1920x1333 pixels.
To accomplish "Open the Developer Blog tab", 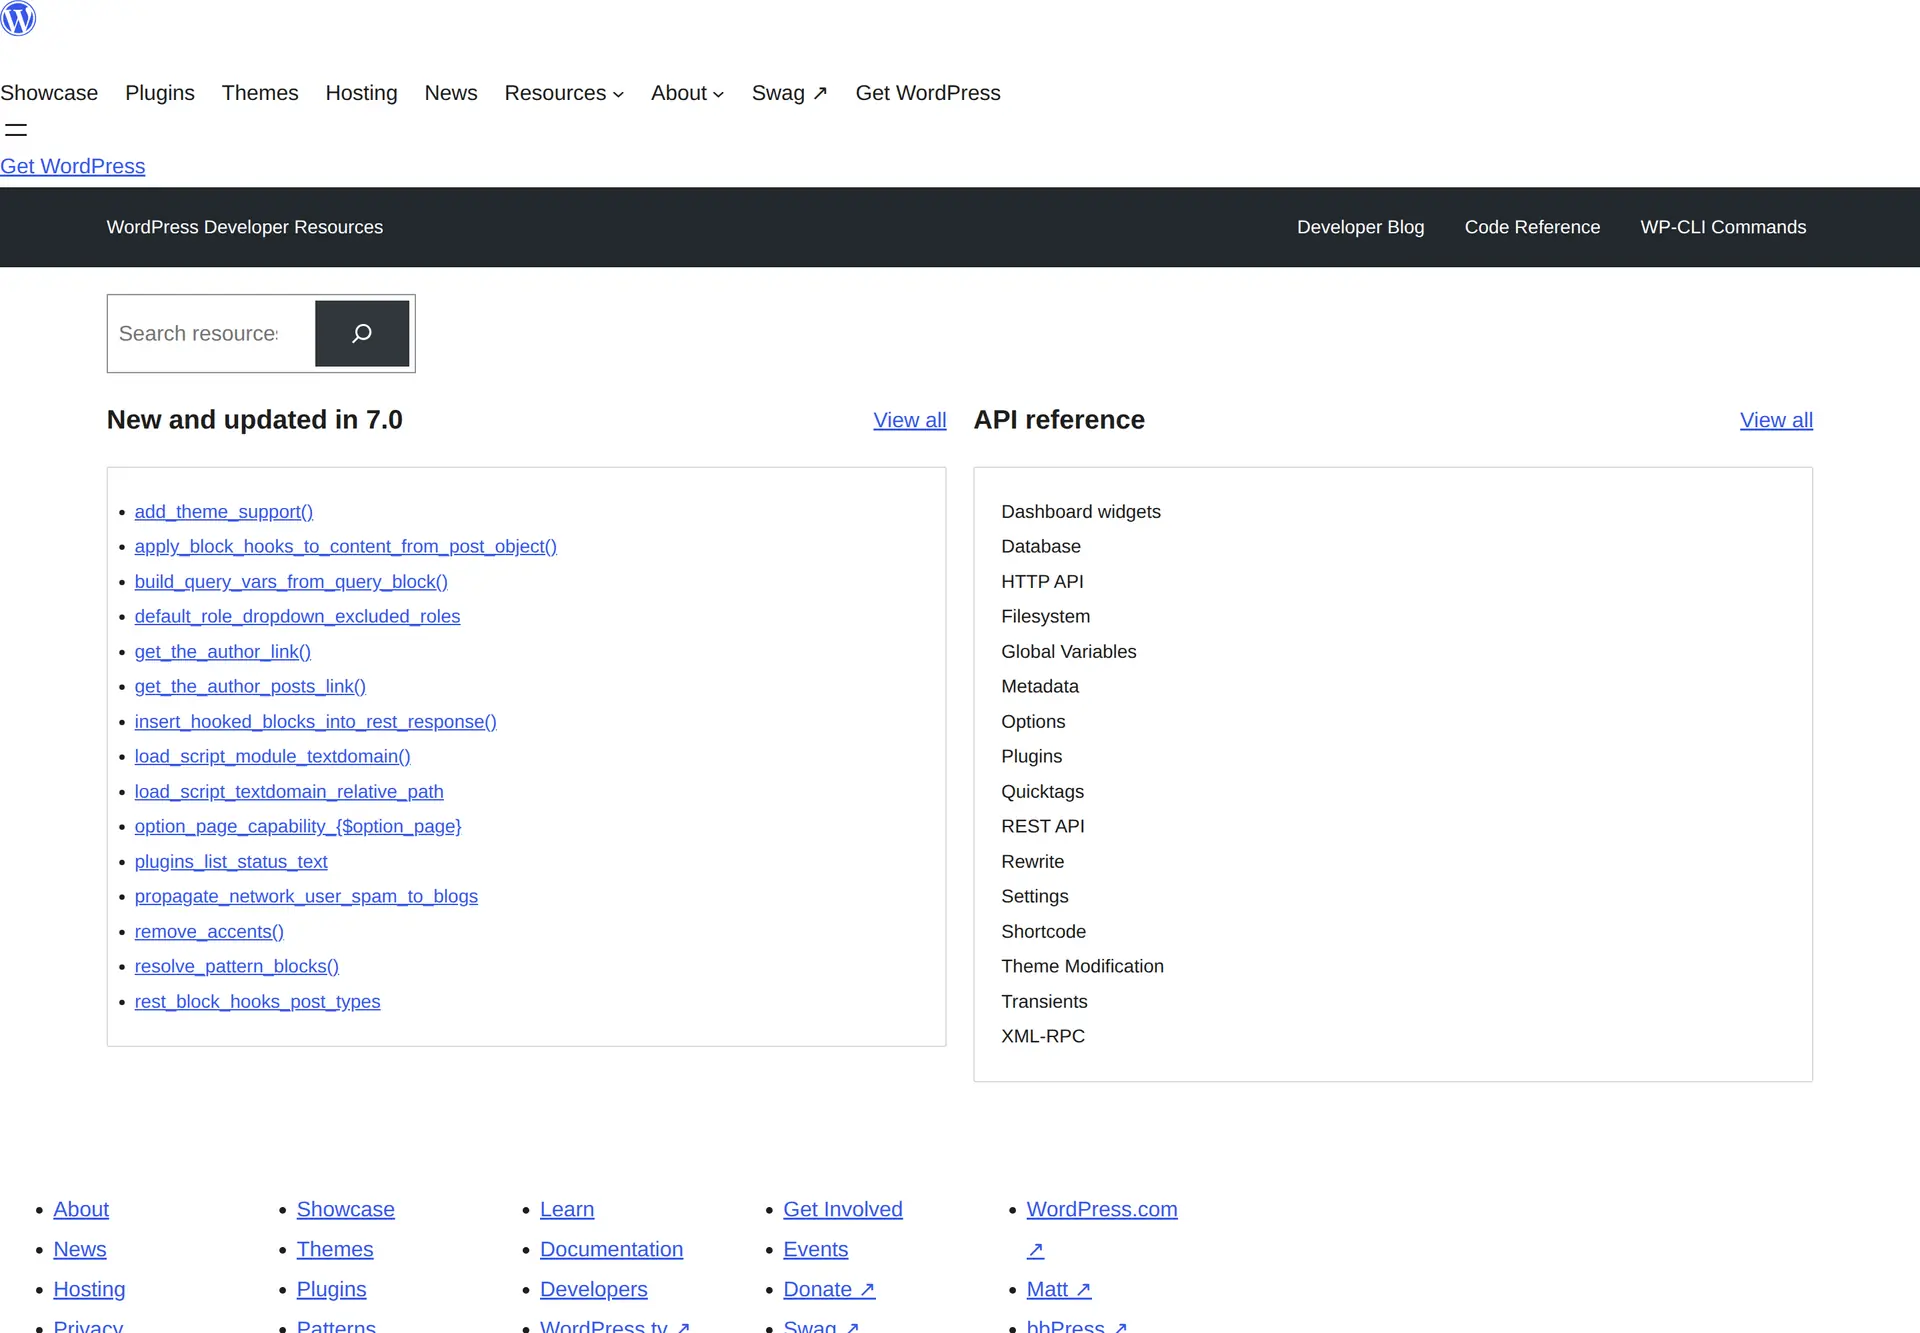I will [x=1360, y=227].
